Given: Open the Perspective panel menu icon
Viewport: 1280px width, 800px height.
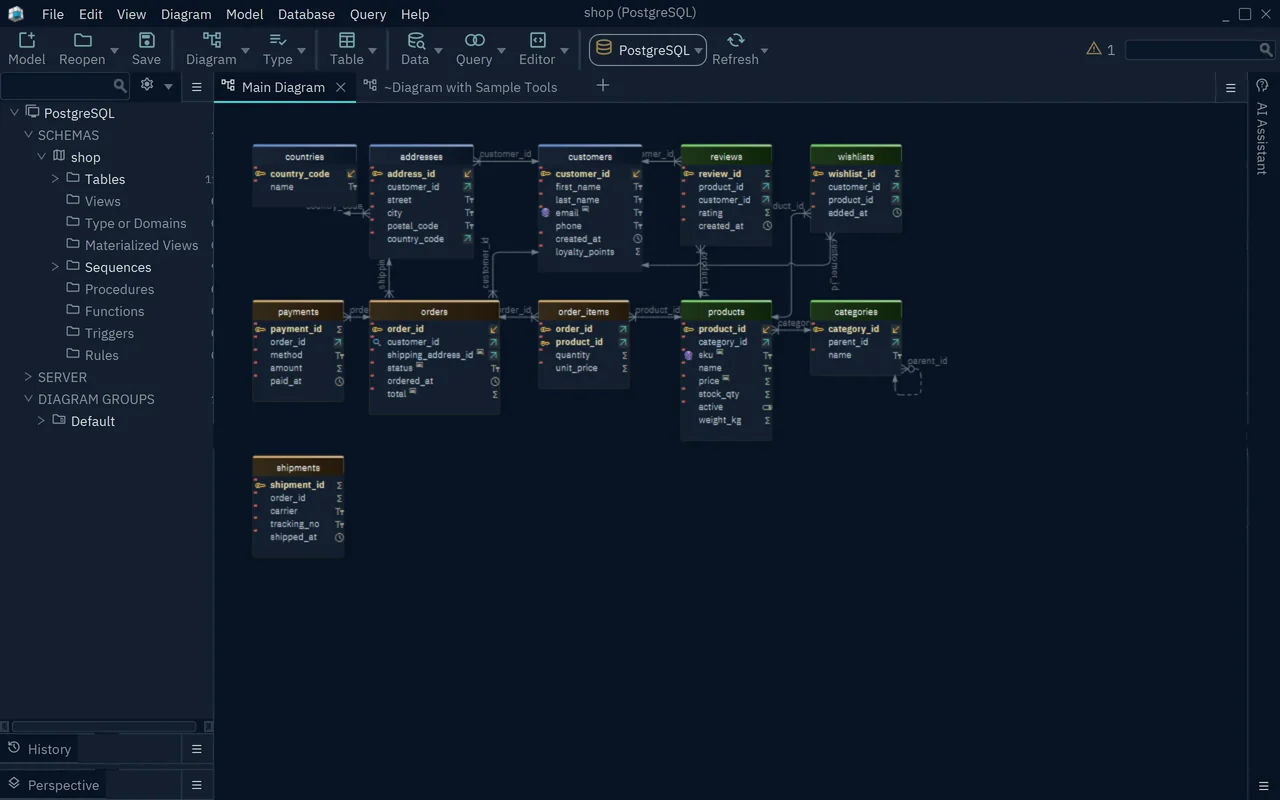Looking at the screenshot, I should [197, 785].
